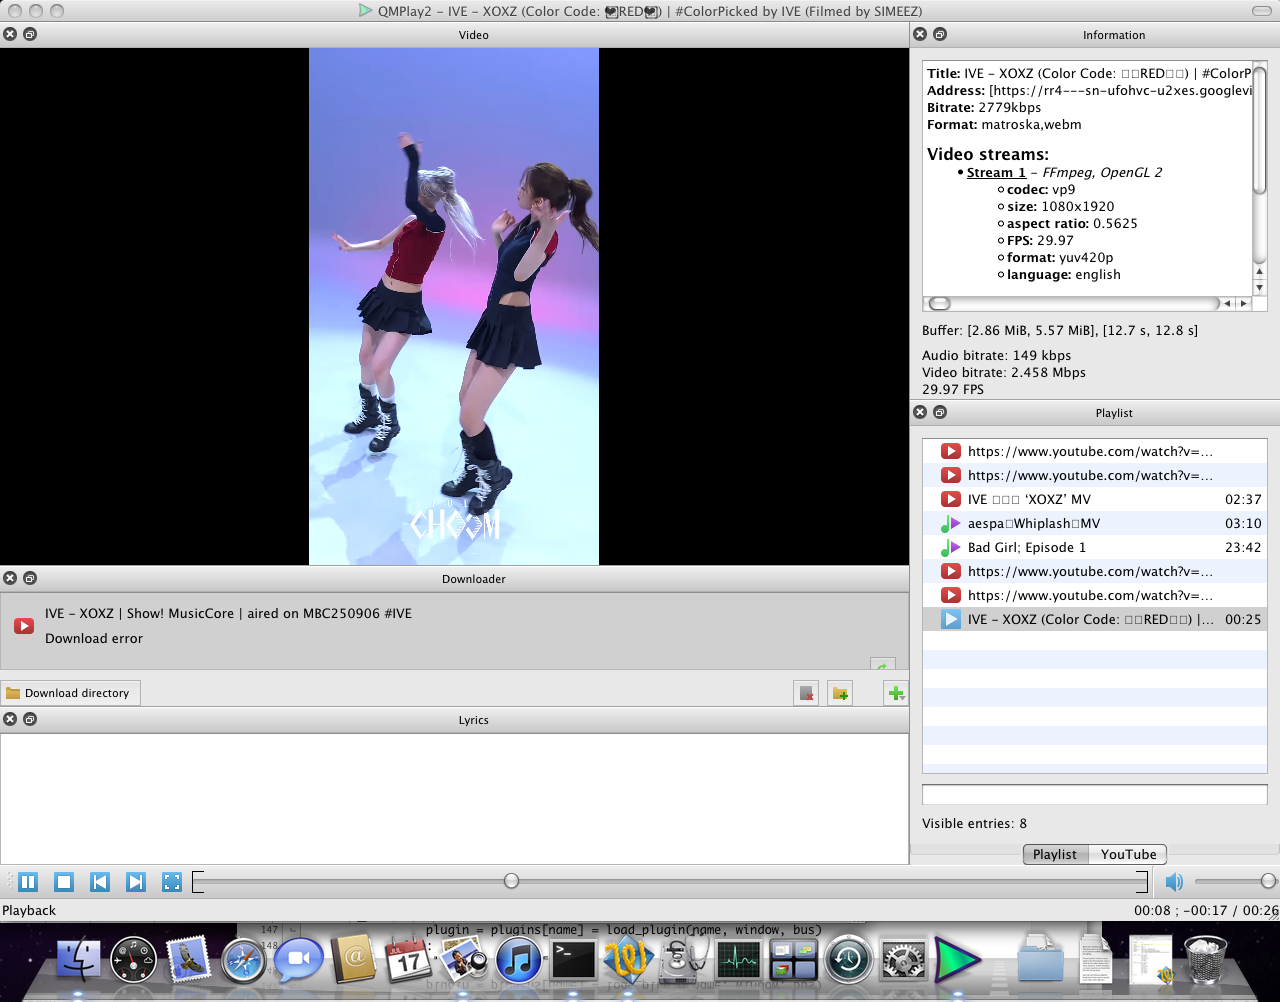Open the green plus dropdown in Downloader

tap(896, 693)
